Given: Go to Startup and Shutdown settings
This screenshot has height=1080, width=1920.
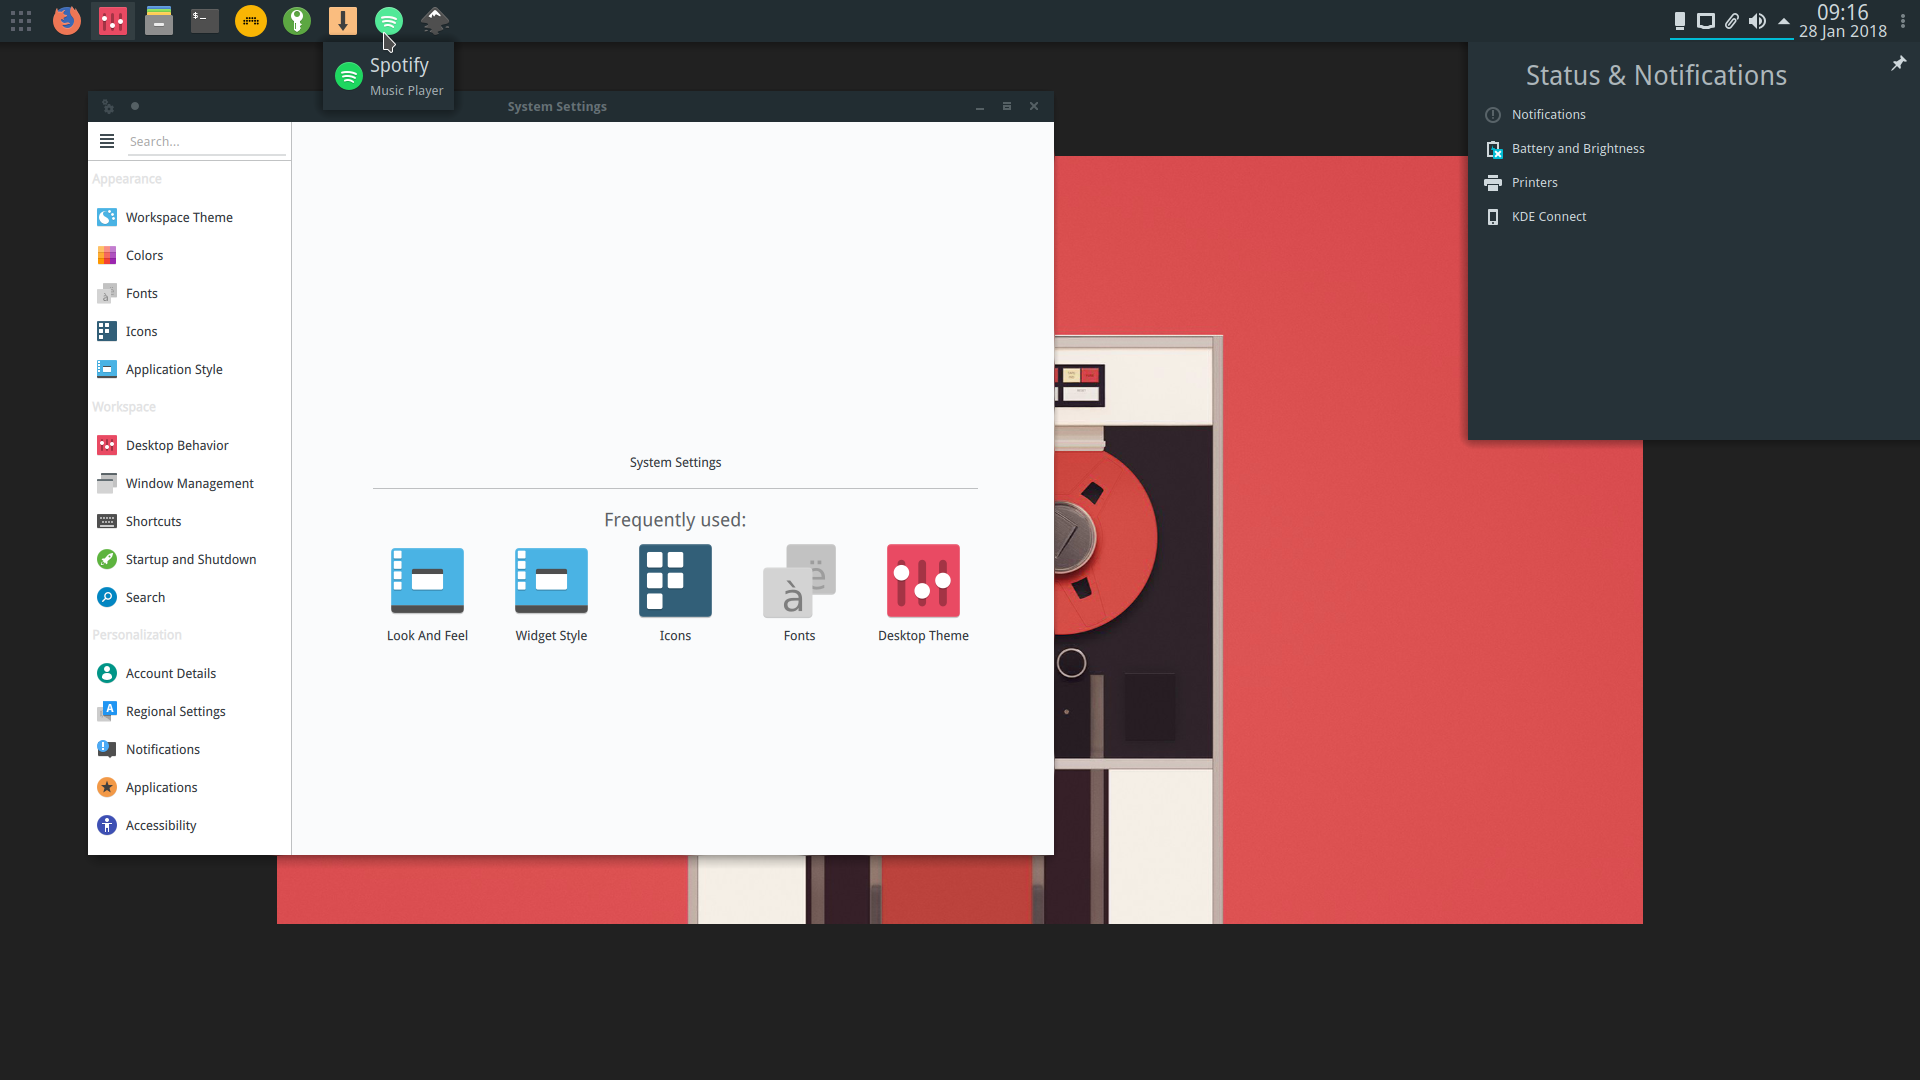Looking at the screenshot, I should [x=190, y=559].
